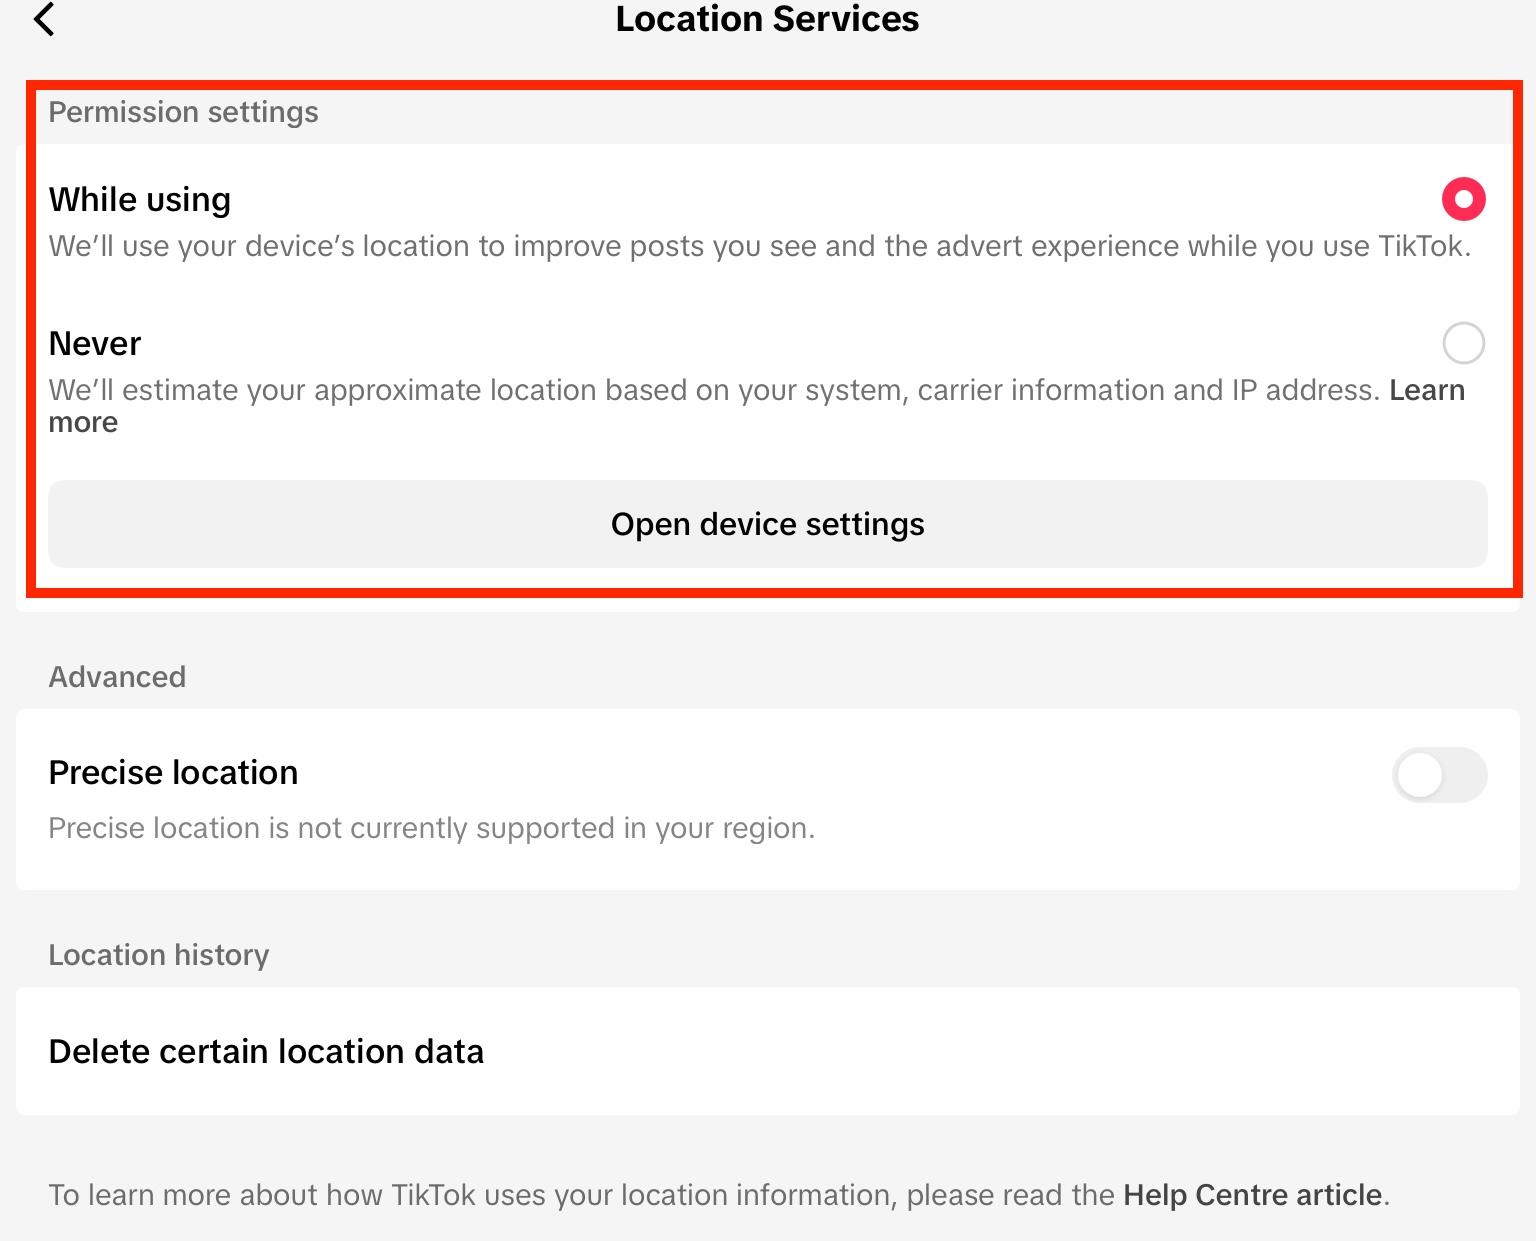Click the precise location not supported notice
Screen dimensions: 1536x1241
tap(431, 828)
